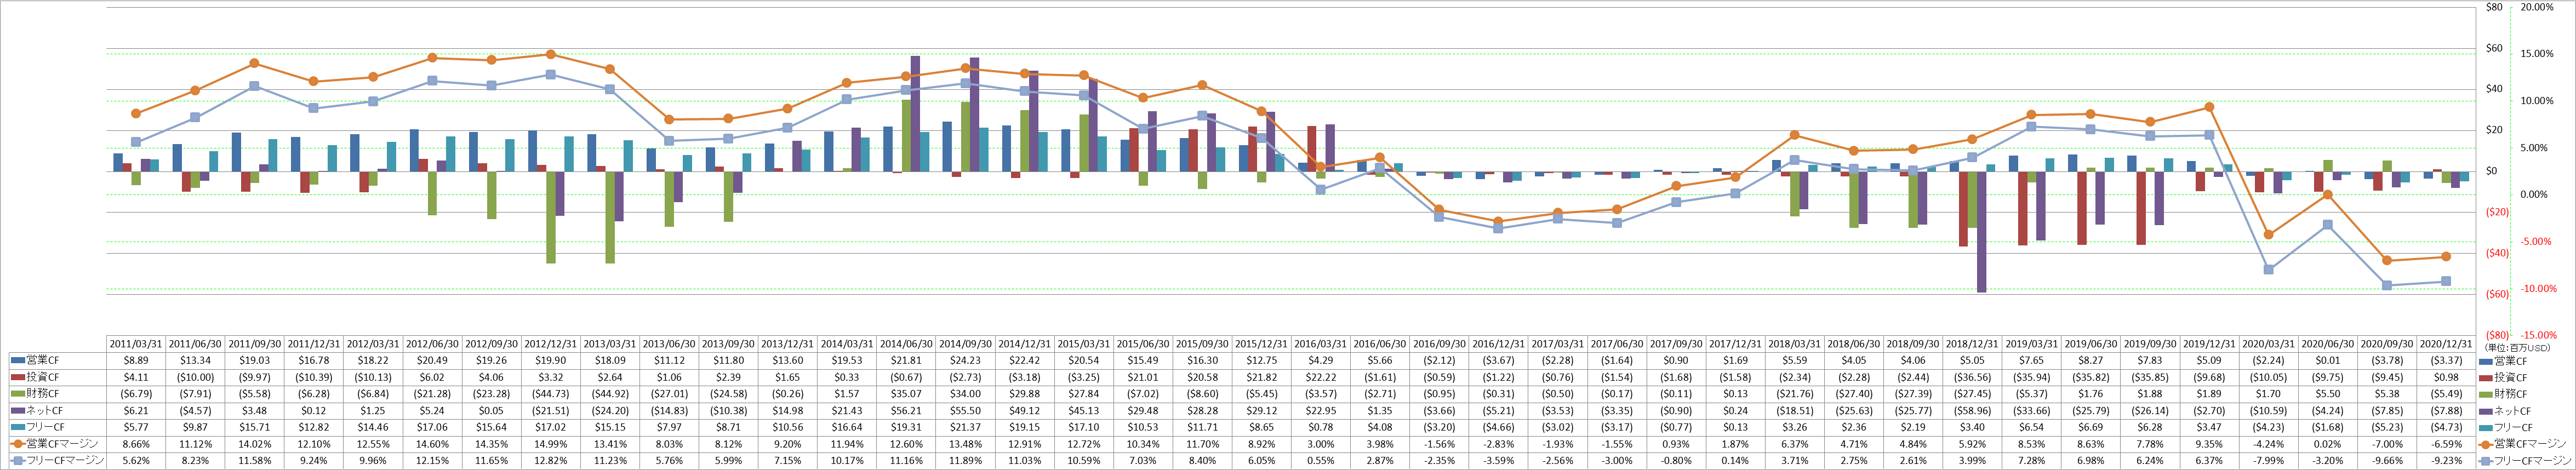Click the $22.22 cell
2576x470 pixels.
[x=1322, y=377]
